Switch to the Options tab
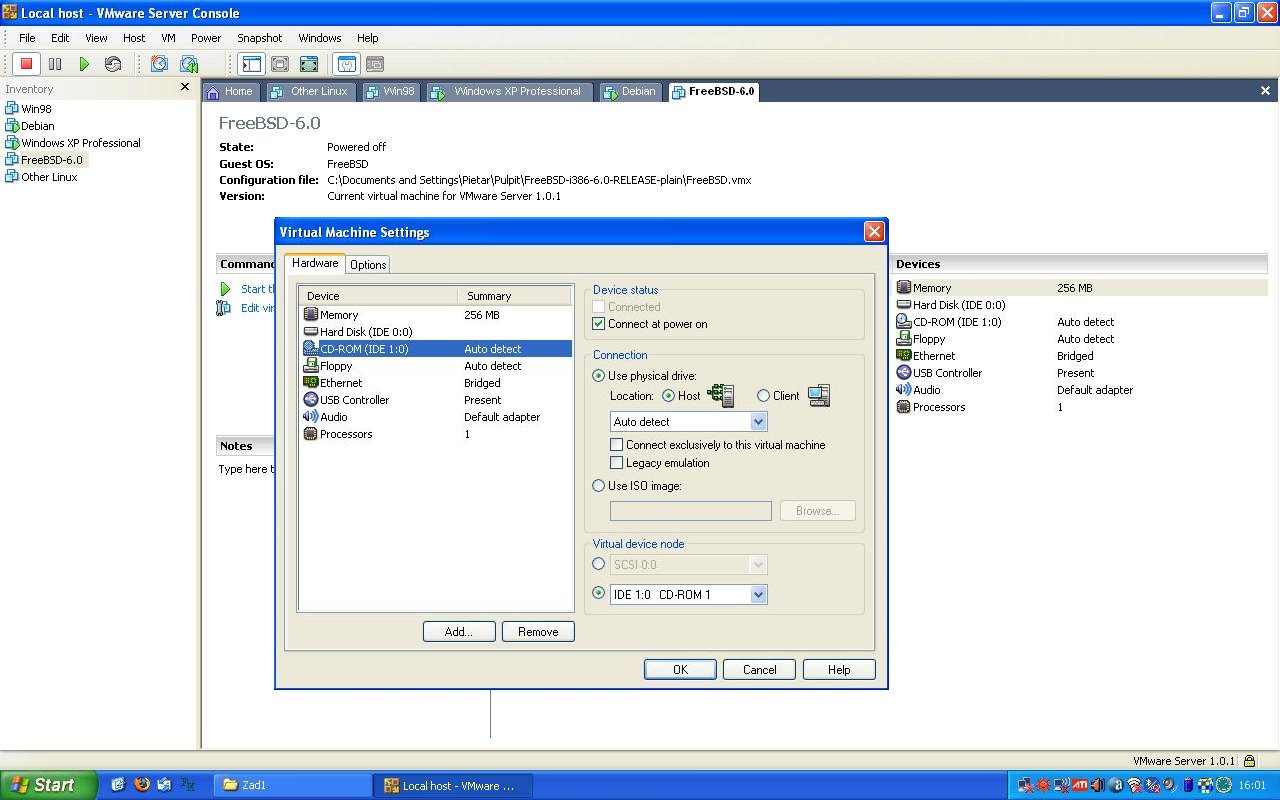The width and height of the screenshot is (1280, 800). tap(368, 265)
